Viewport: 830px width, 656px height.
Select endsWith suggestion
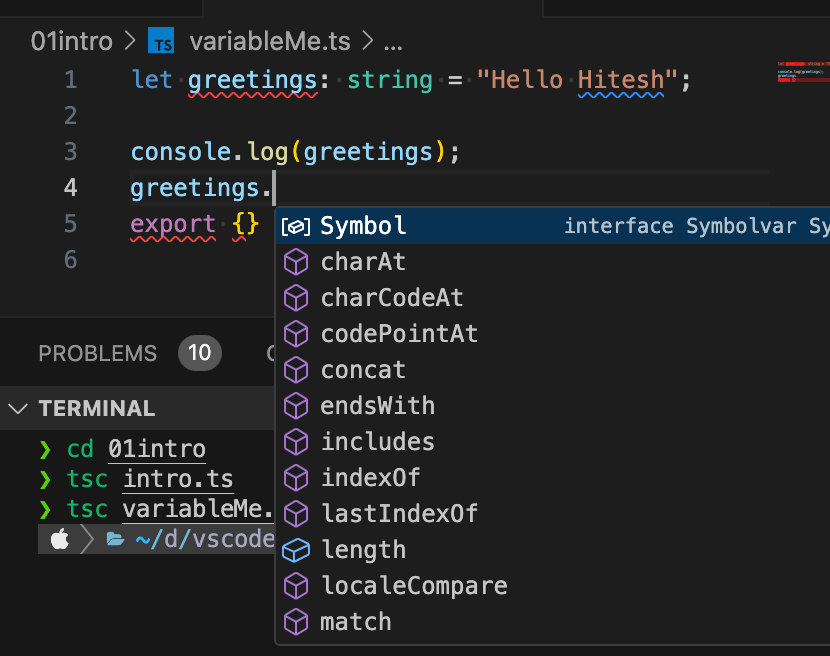click(x=553, y=406)
